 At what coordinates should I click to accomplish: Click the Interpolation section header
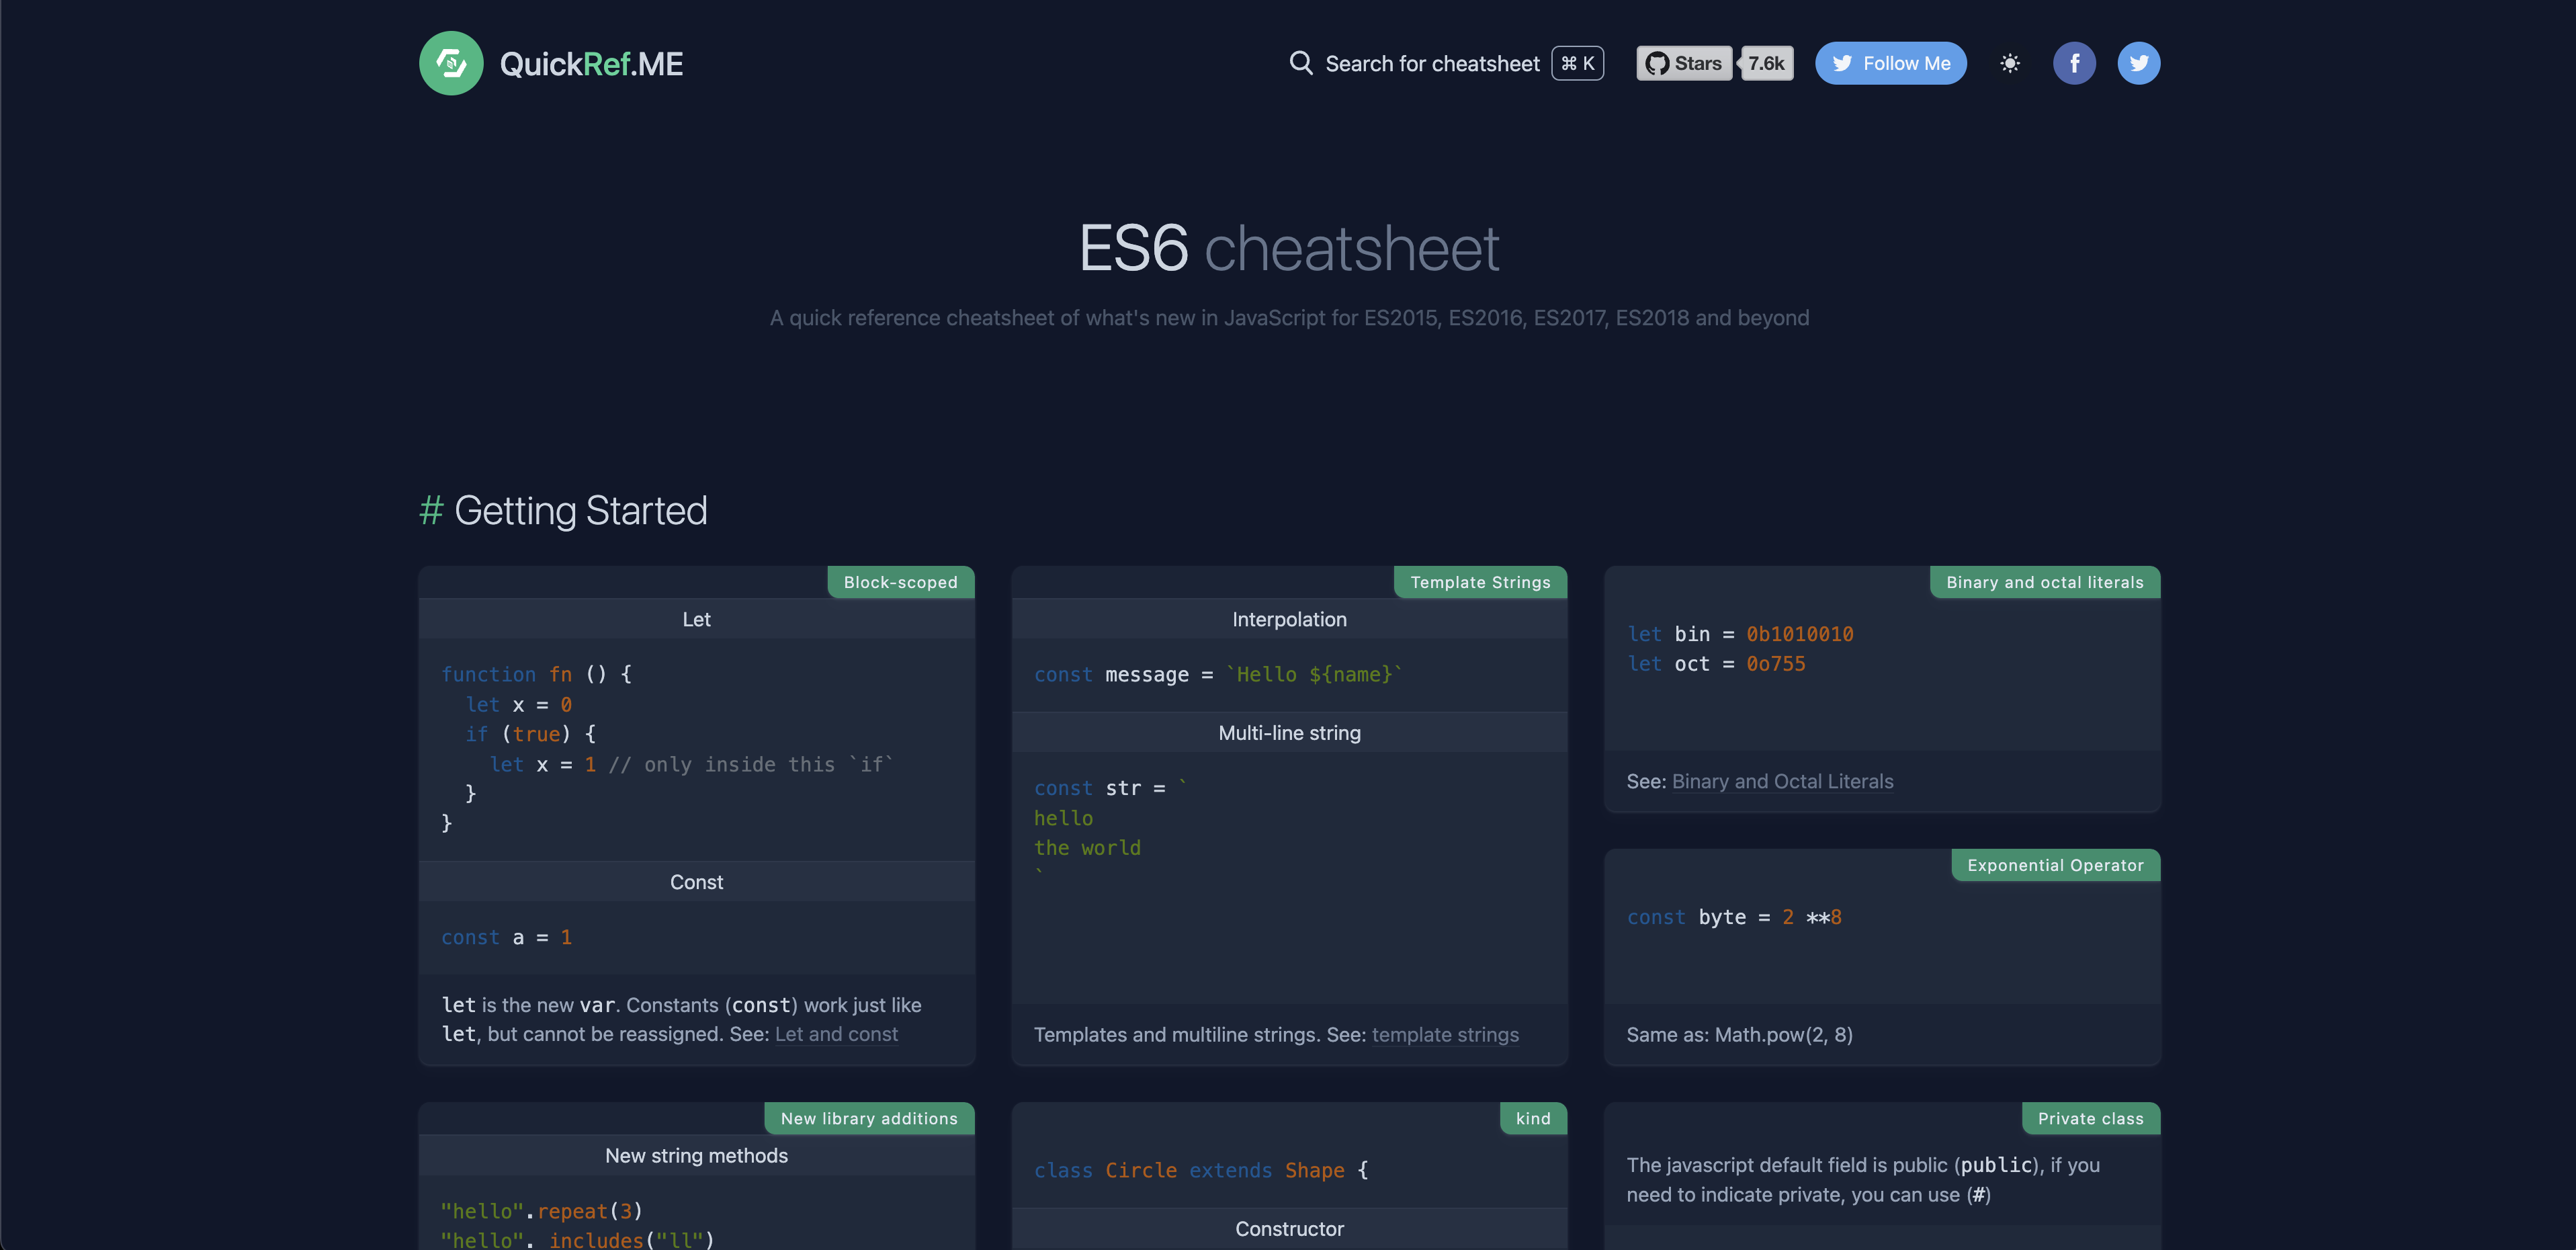[1289, 619]
